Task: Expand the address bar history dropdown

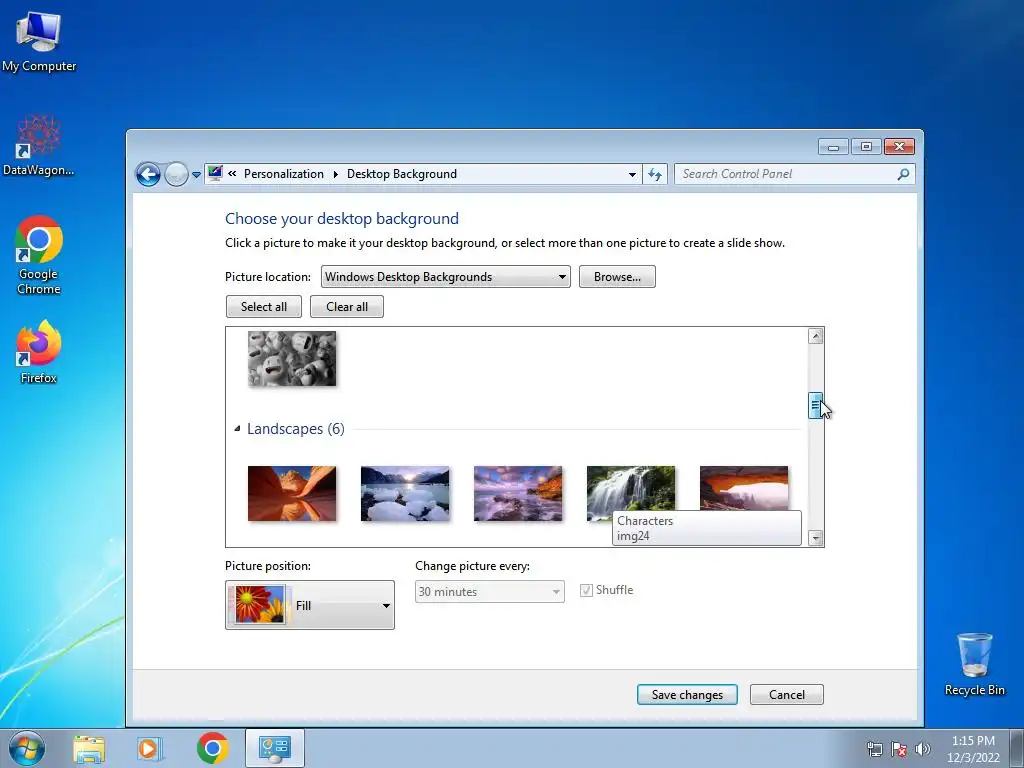Action: click(x=632, y=174)
